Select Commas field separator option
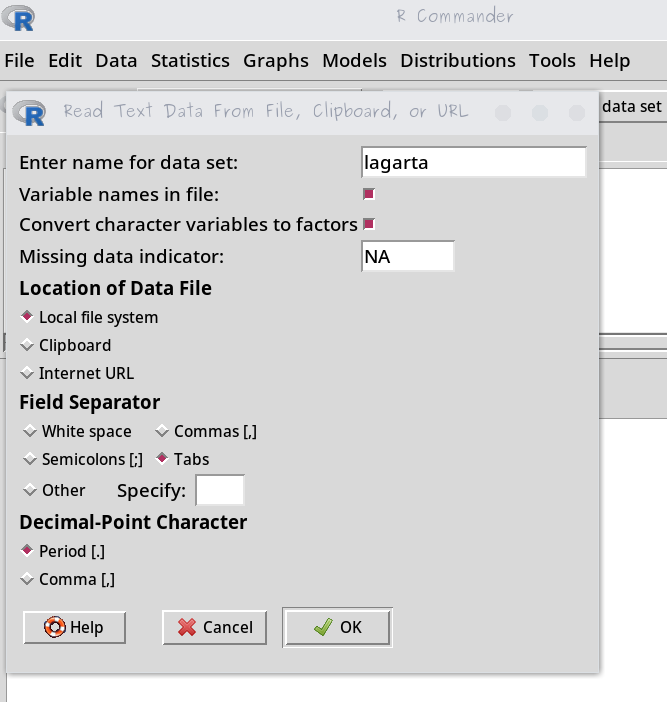This screenshot has width=667, height=702. pyautogui.click(x=162, y=431)
